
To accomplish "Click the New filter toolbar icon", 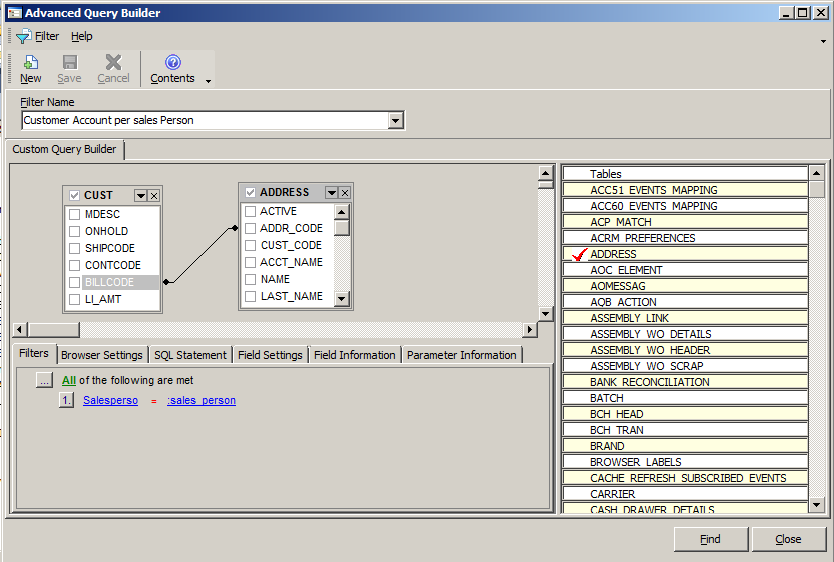I will (31, 69).
